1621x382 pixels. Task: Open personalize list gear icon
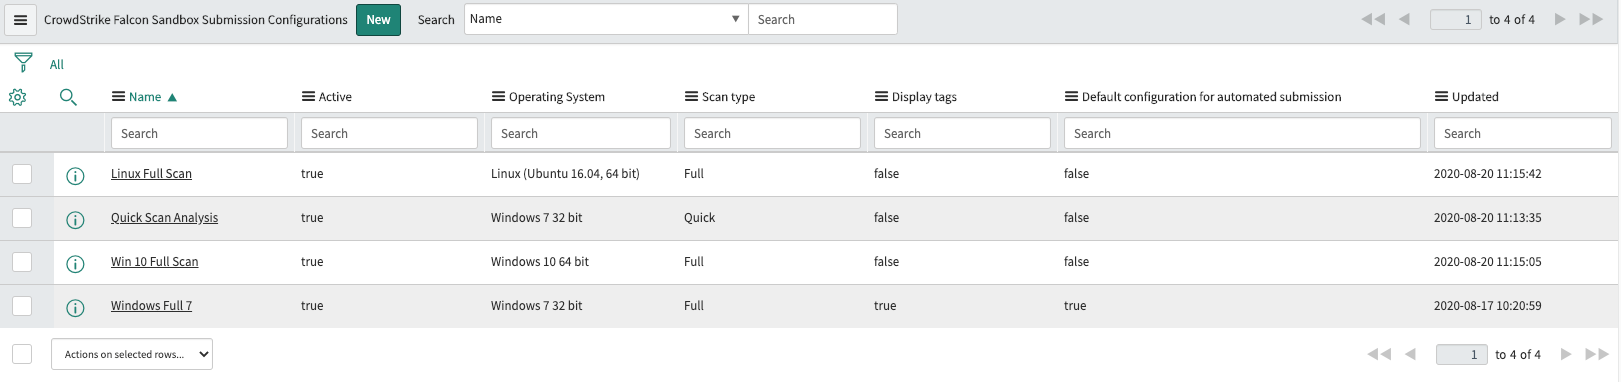pos(17,97)
